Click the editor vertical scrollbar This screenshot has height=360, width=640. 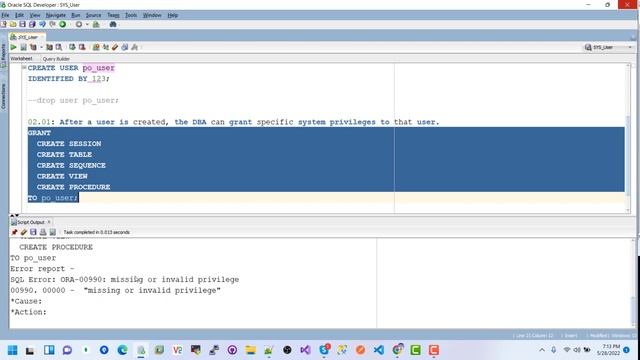tap(628, 138)
